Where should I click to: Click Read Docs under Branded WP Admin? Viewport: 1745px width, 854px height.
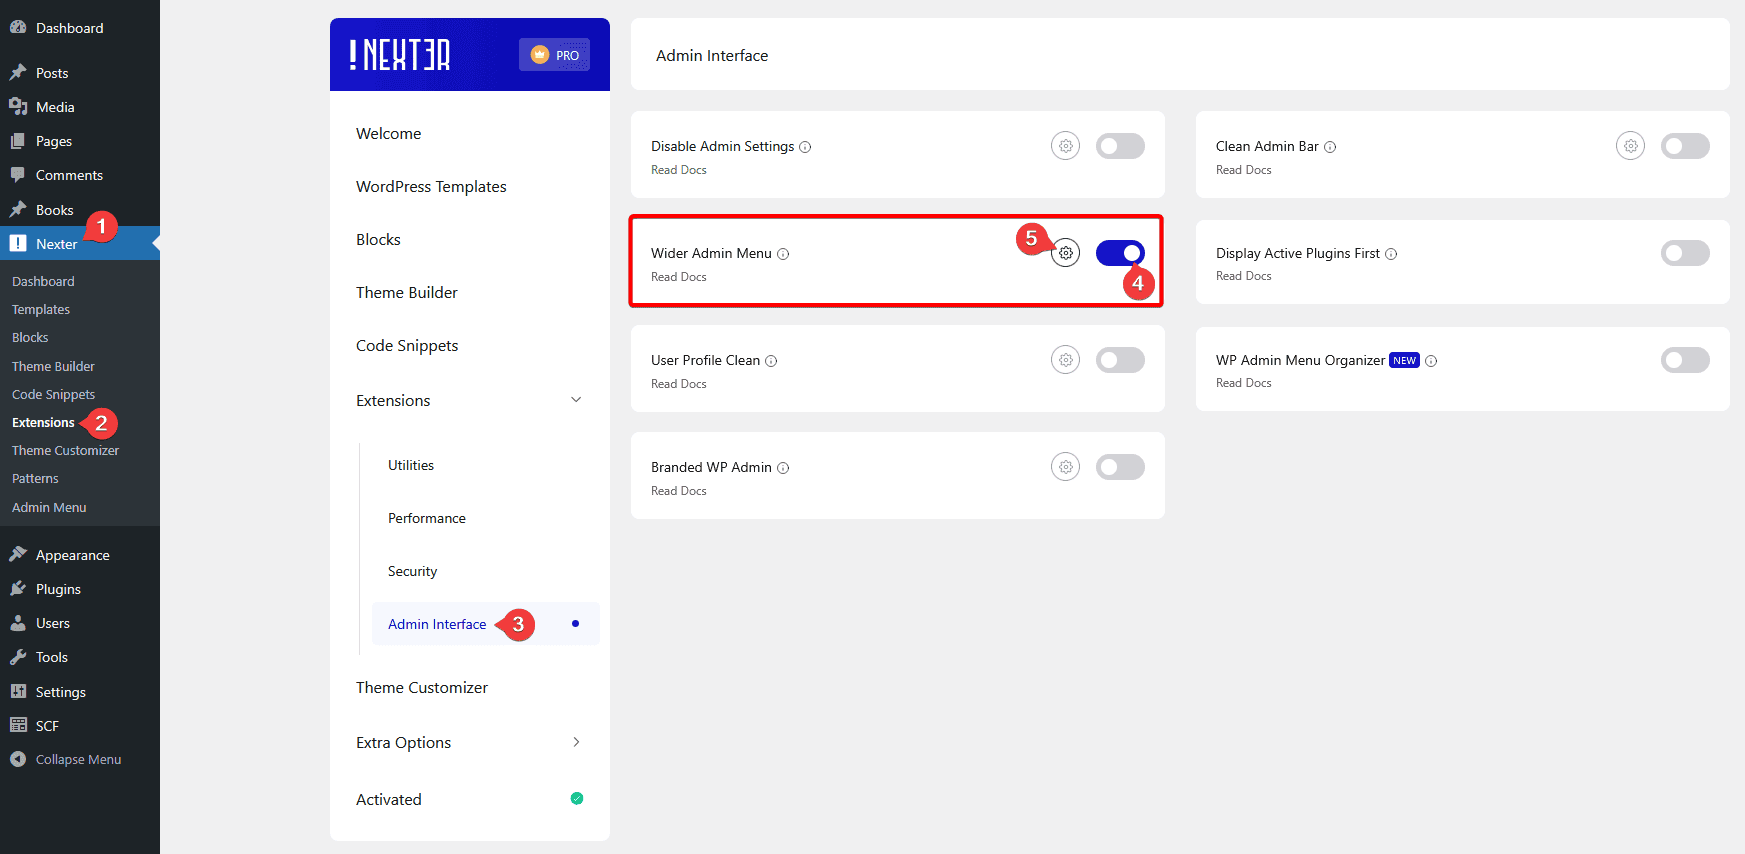click(678, 491)
